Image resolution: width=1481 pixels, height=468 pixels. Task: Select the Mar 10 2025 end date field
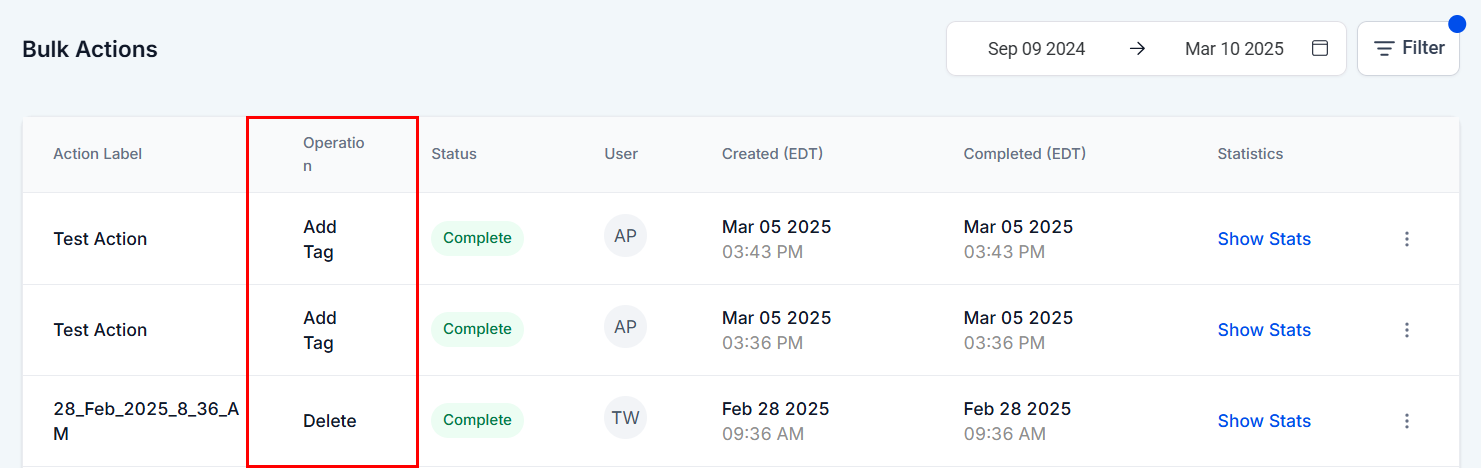coord(1234,48)
